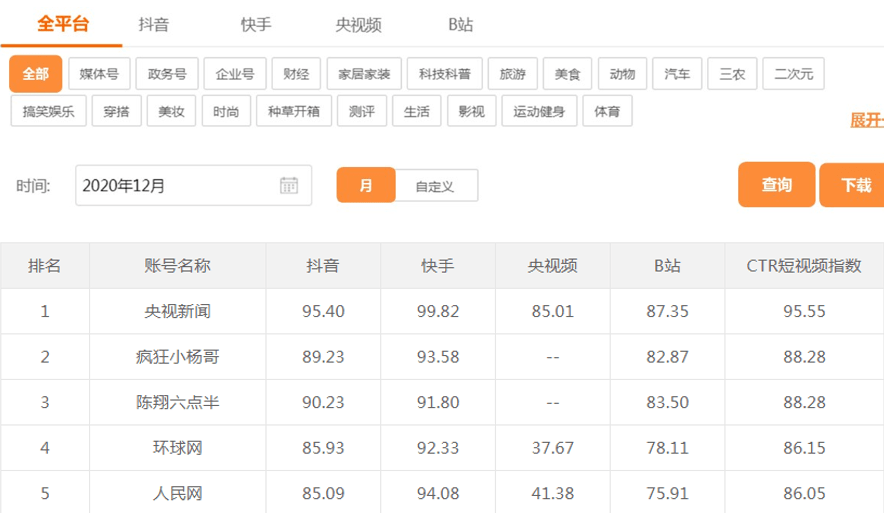Switch to the 快手 tab
The height and width of the screenshot is (513, 884).
[x=256, y=25]
